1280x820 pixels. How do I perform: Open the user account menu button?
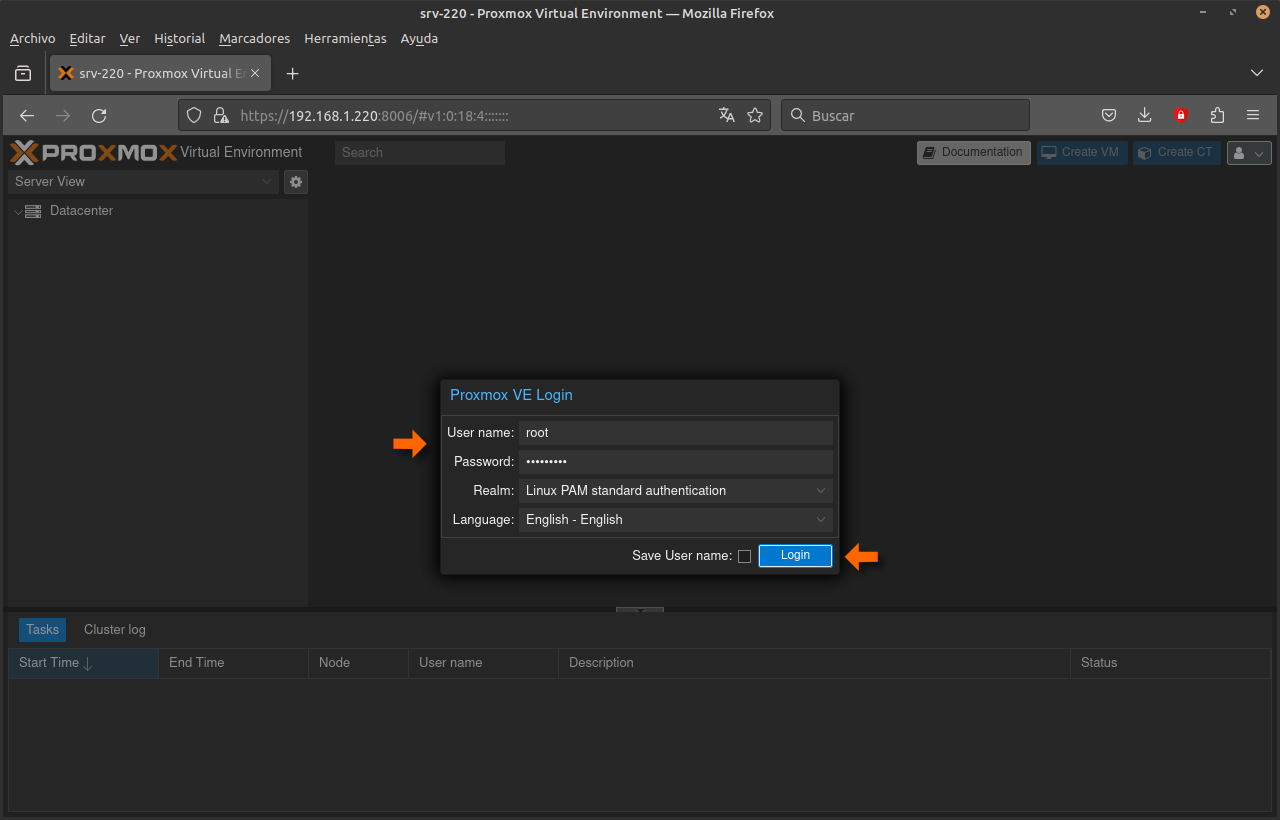(1249, 153)
